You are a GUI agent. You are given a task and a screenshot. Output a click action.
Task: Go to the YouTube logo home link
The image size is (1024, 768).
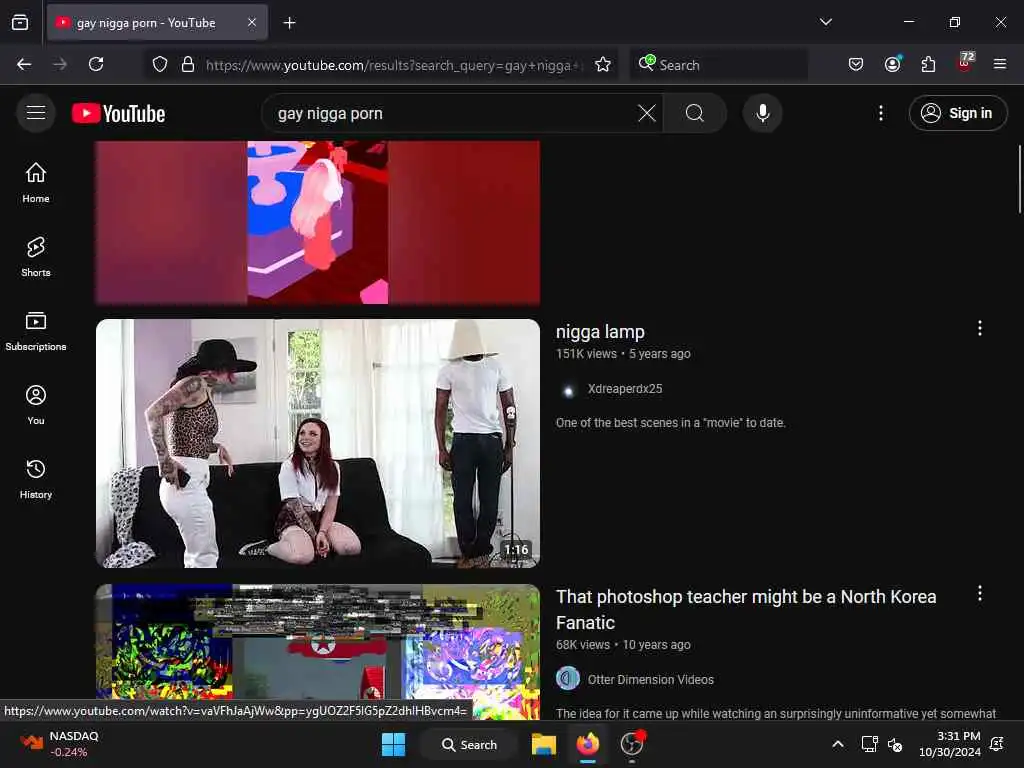pos(118,113)
